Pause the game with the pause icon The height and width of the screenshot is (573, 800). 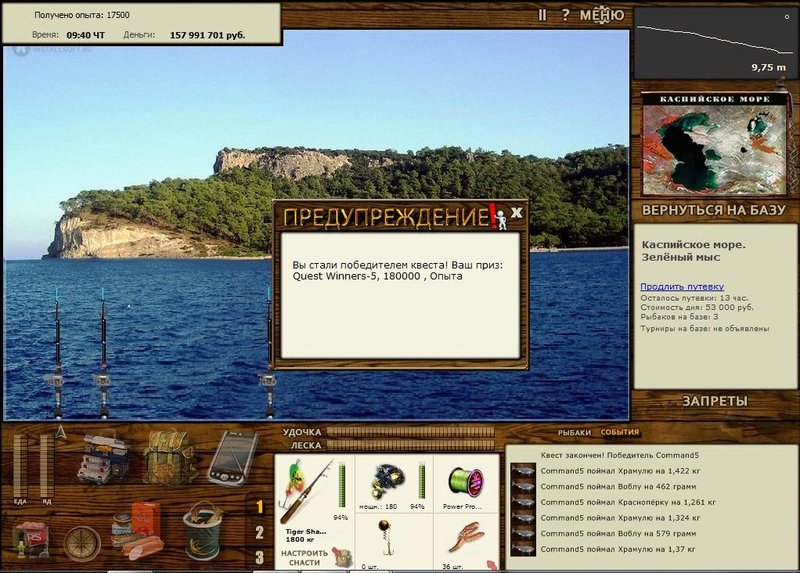tap(542, 15)
